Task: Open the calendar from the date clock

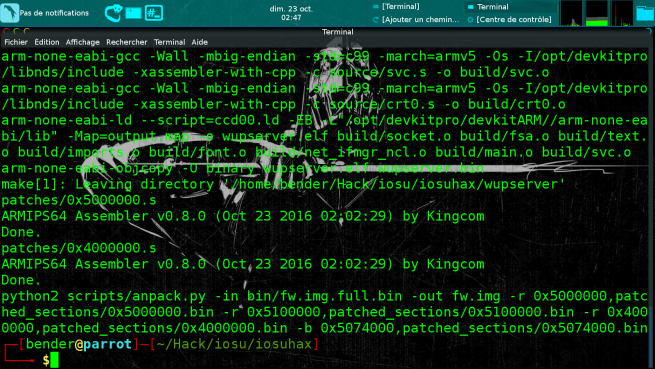Action: [291, 13]
